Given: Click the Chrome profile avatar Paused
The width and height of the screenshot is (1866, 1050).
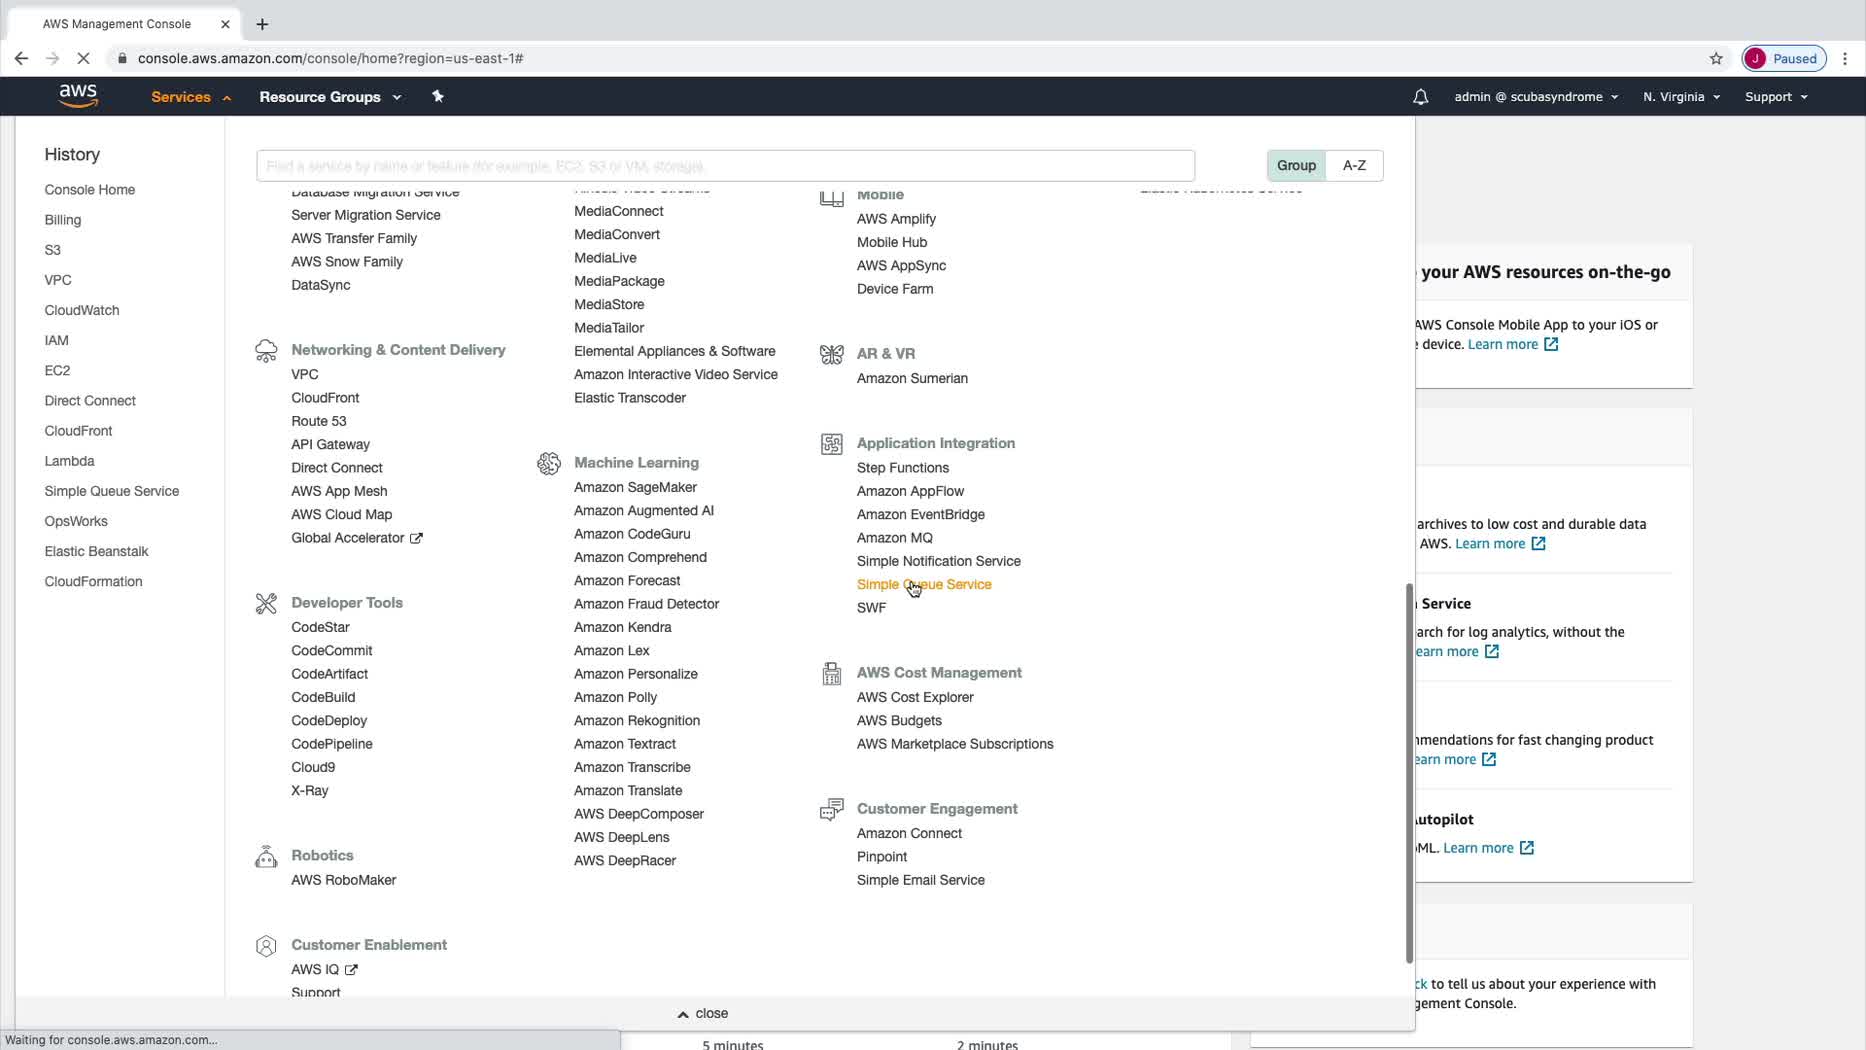Looking at the screenshot, I should click(x=1785, y=58).
